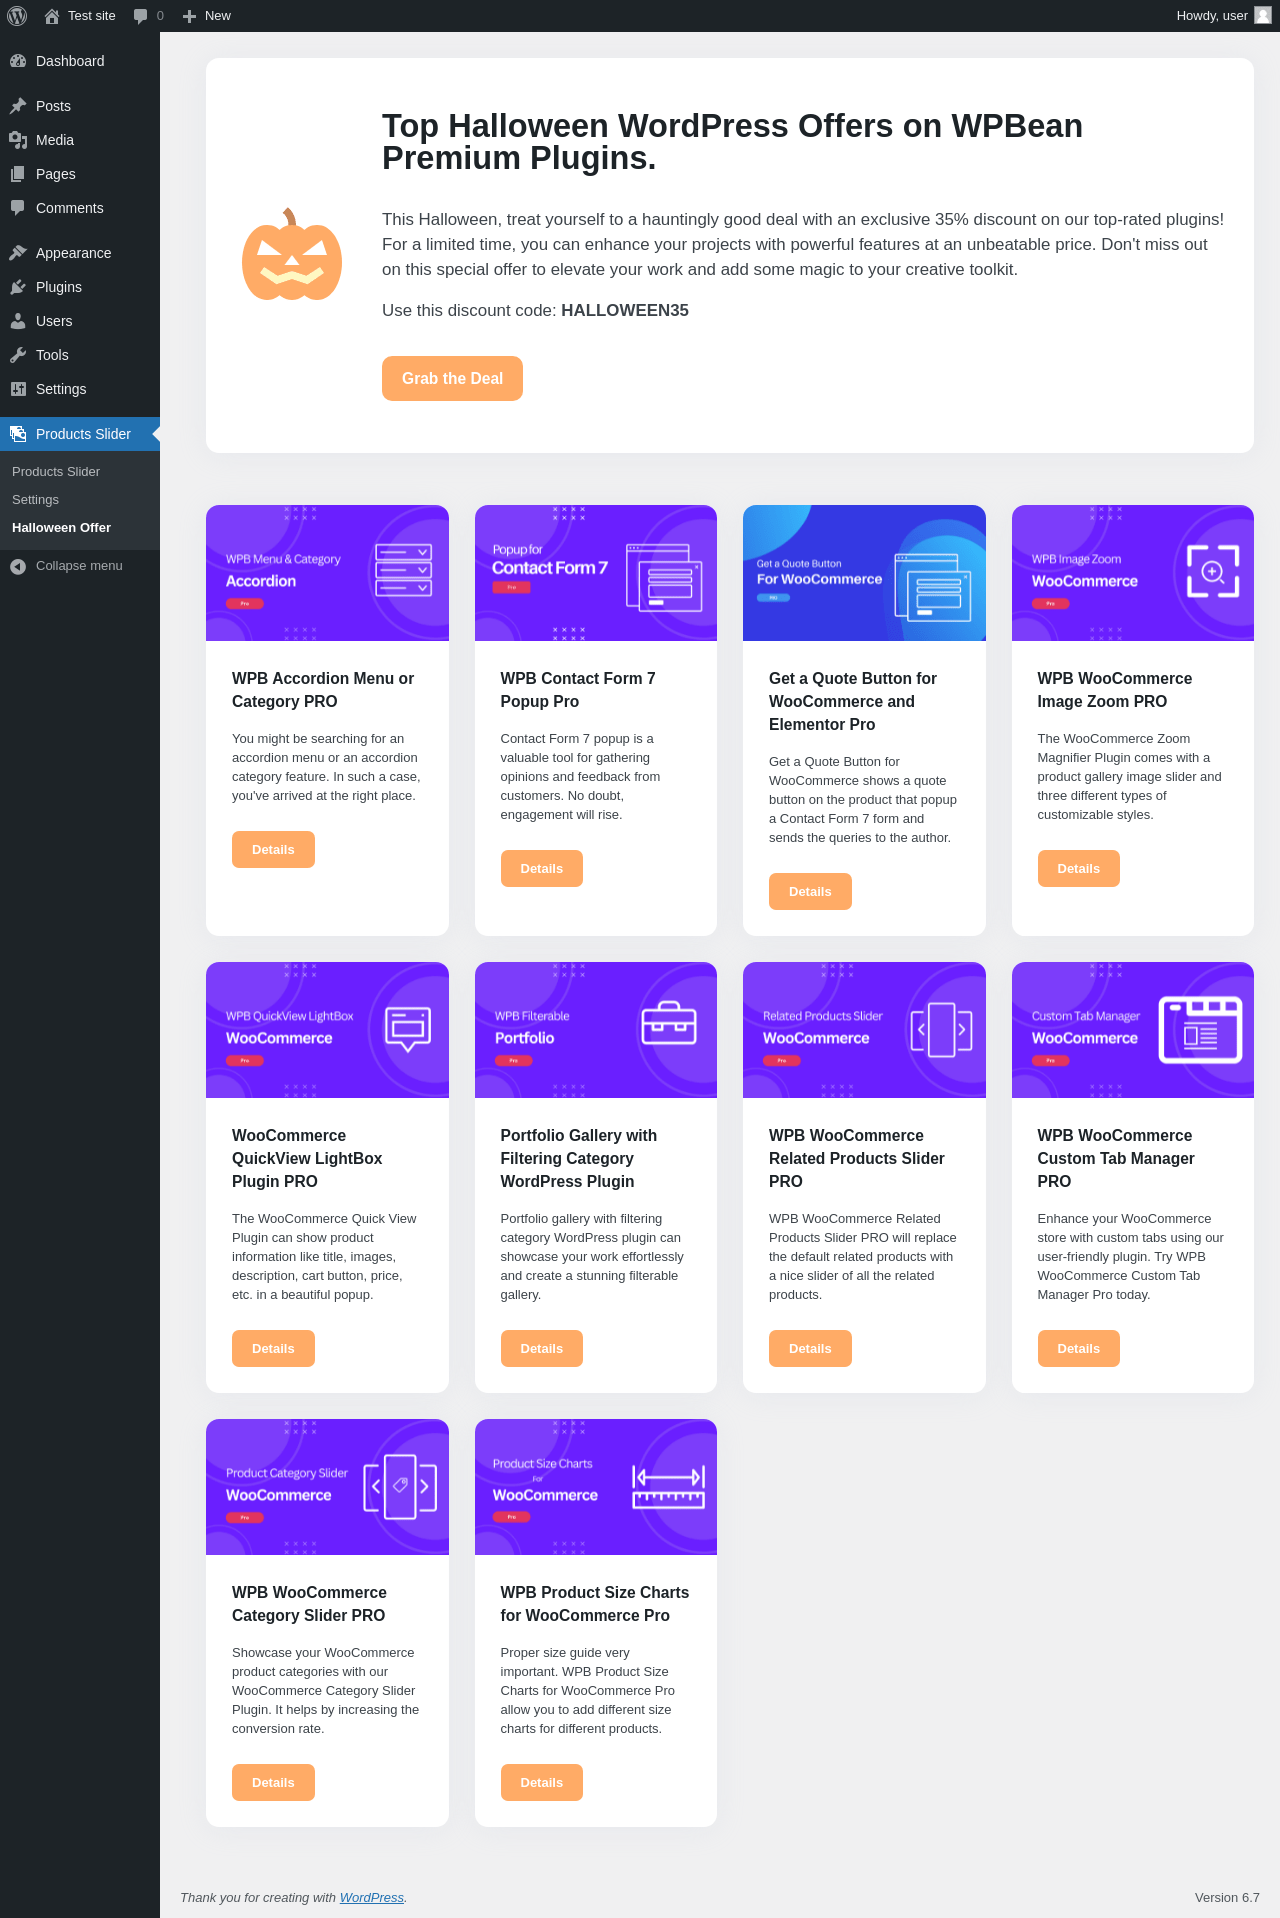
Task: Click the WPB Product Size Charts title
Action: click(x=595, y=1604)
